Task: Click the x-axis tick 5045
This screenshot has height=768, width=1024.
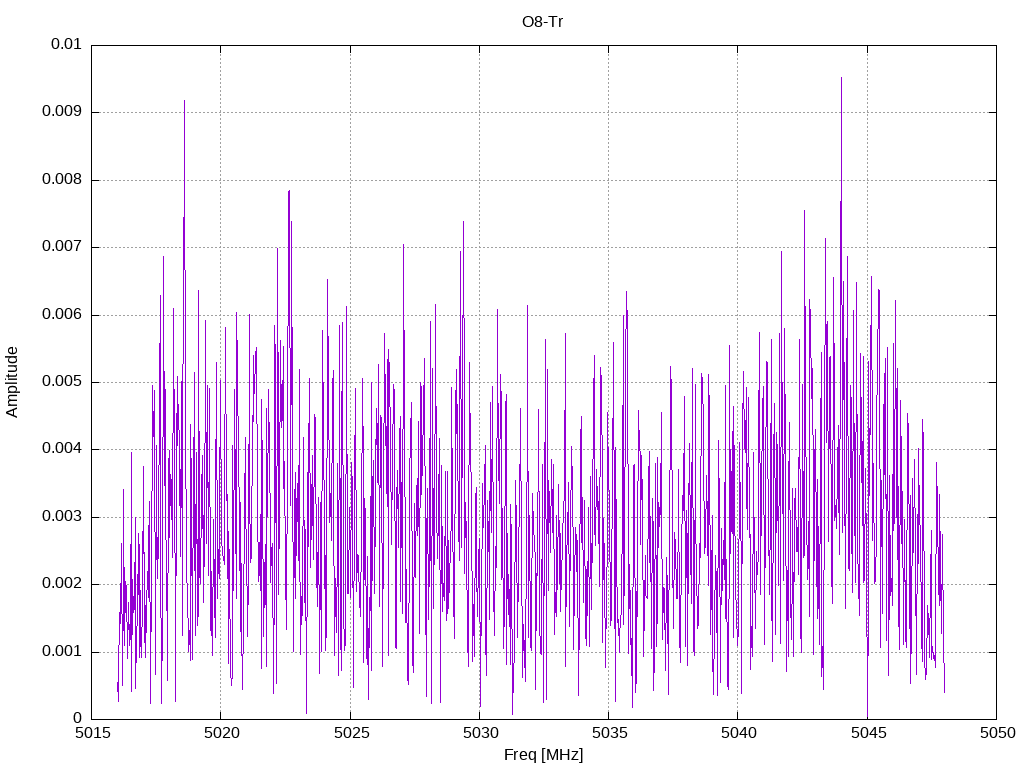Action: coord(869,733)
